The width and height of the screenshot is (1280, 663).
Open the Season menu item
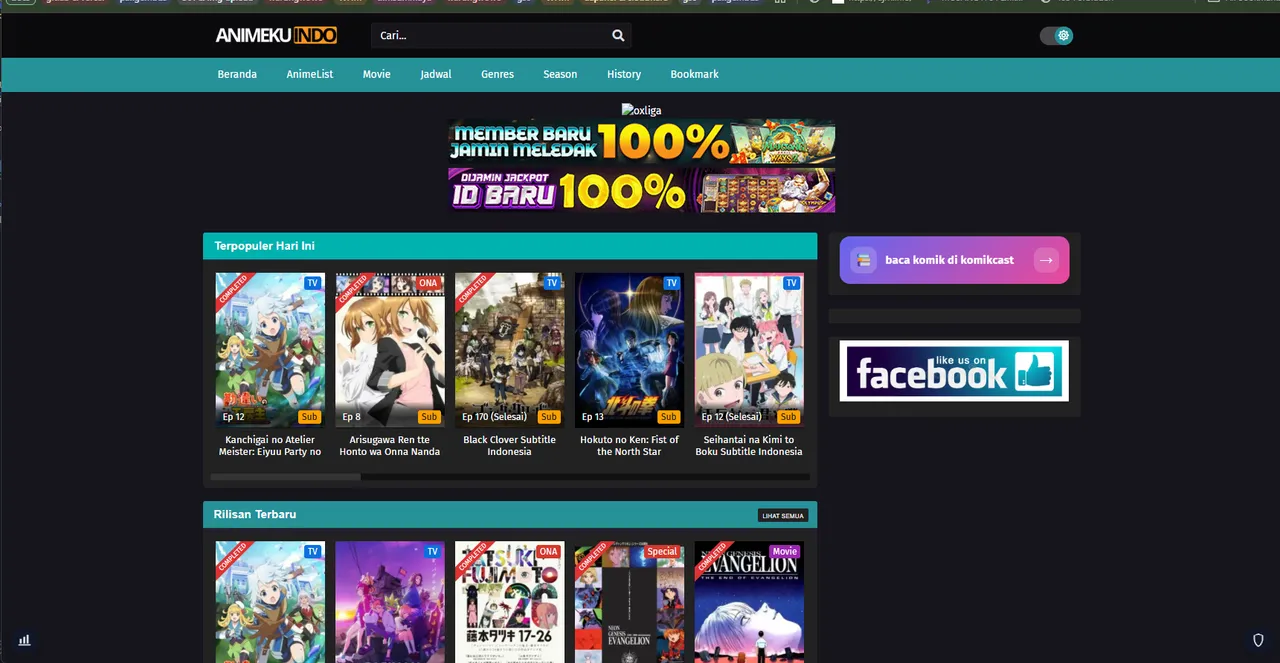point(560,74)
